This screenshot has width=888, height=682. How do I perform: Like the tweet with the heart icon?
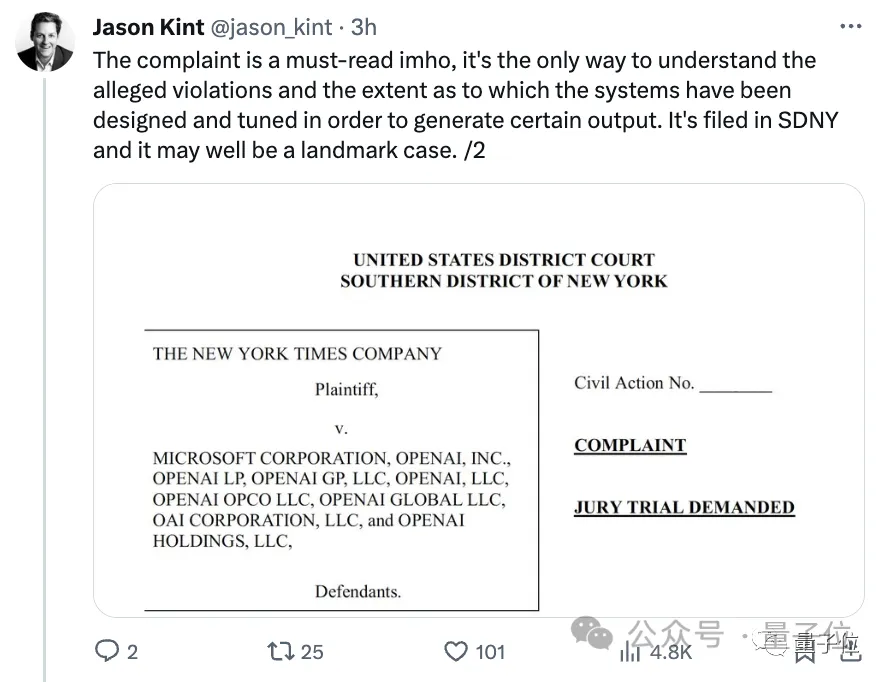point(456,651)
